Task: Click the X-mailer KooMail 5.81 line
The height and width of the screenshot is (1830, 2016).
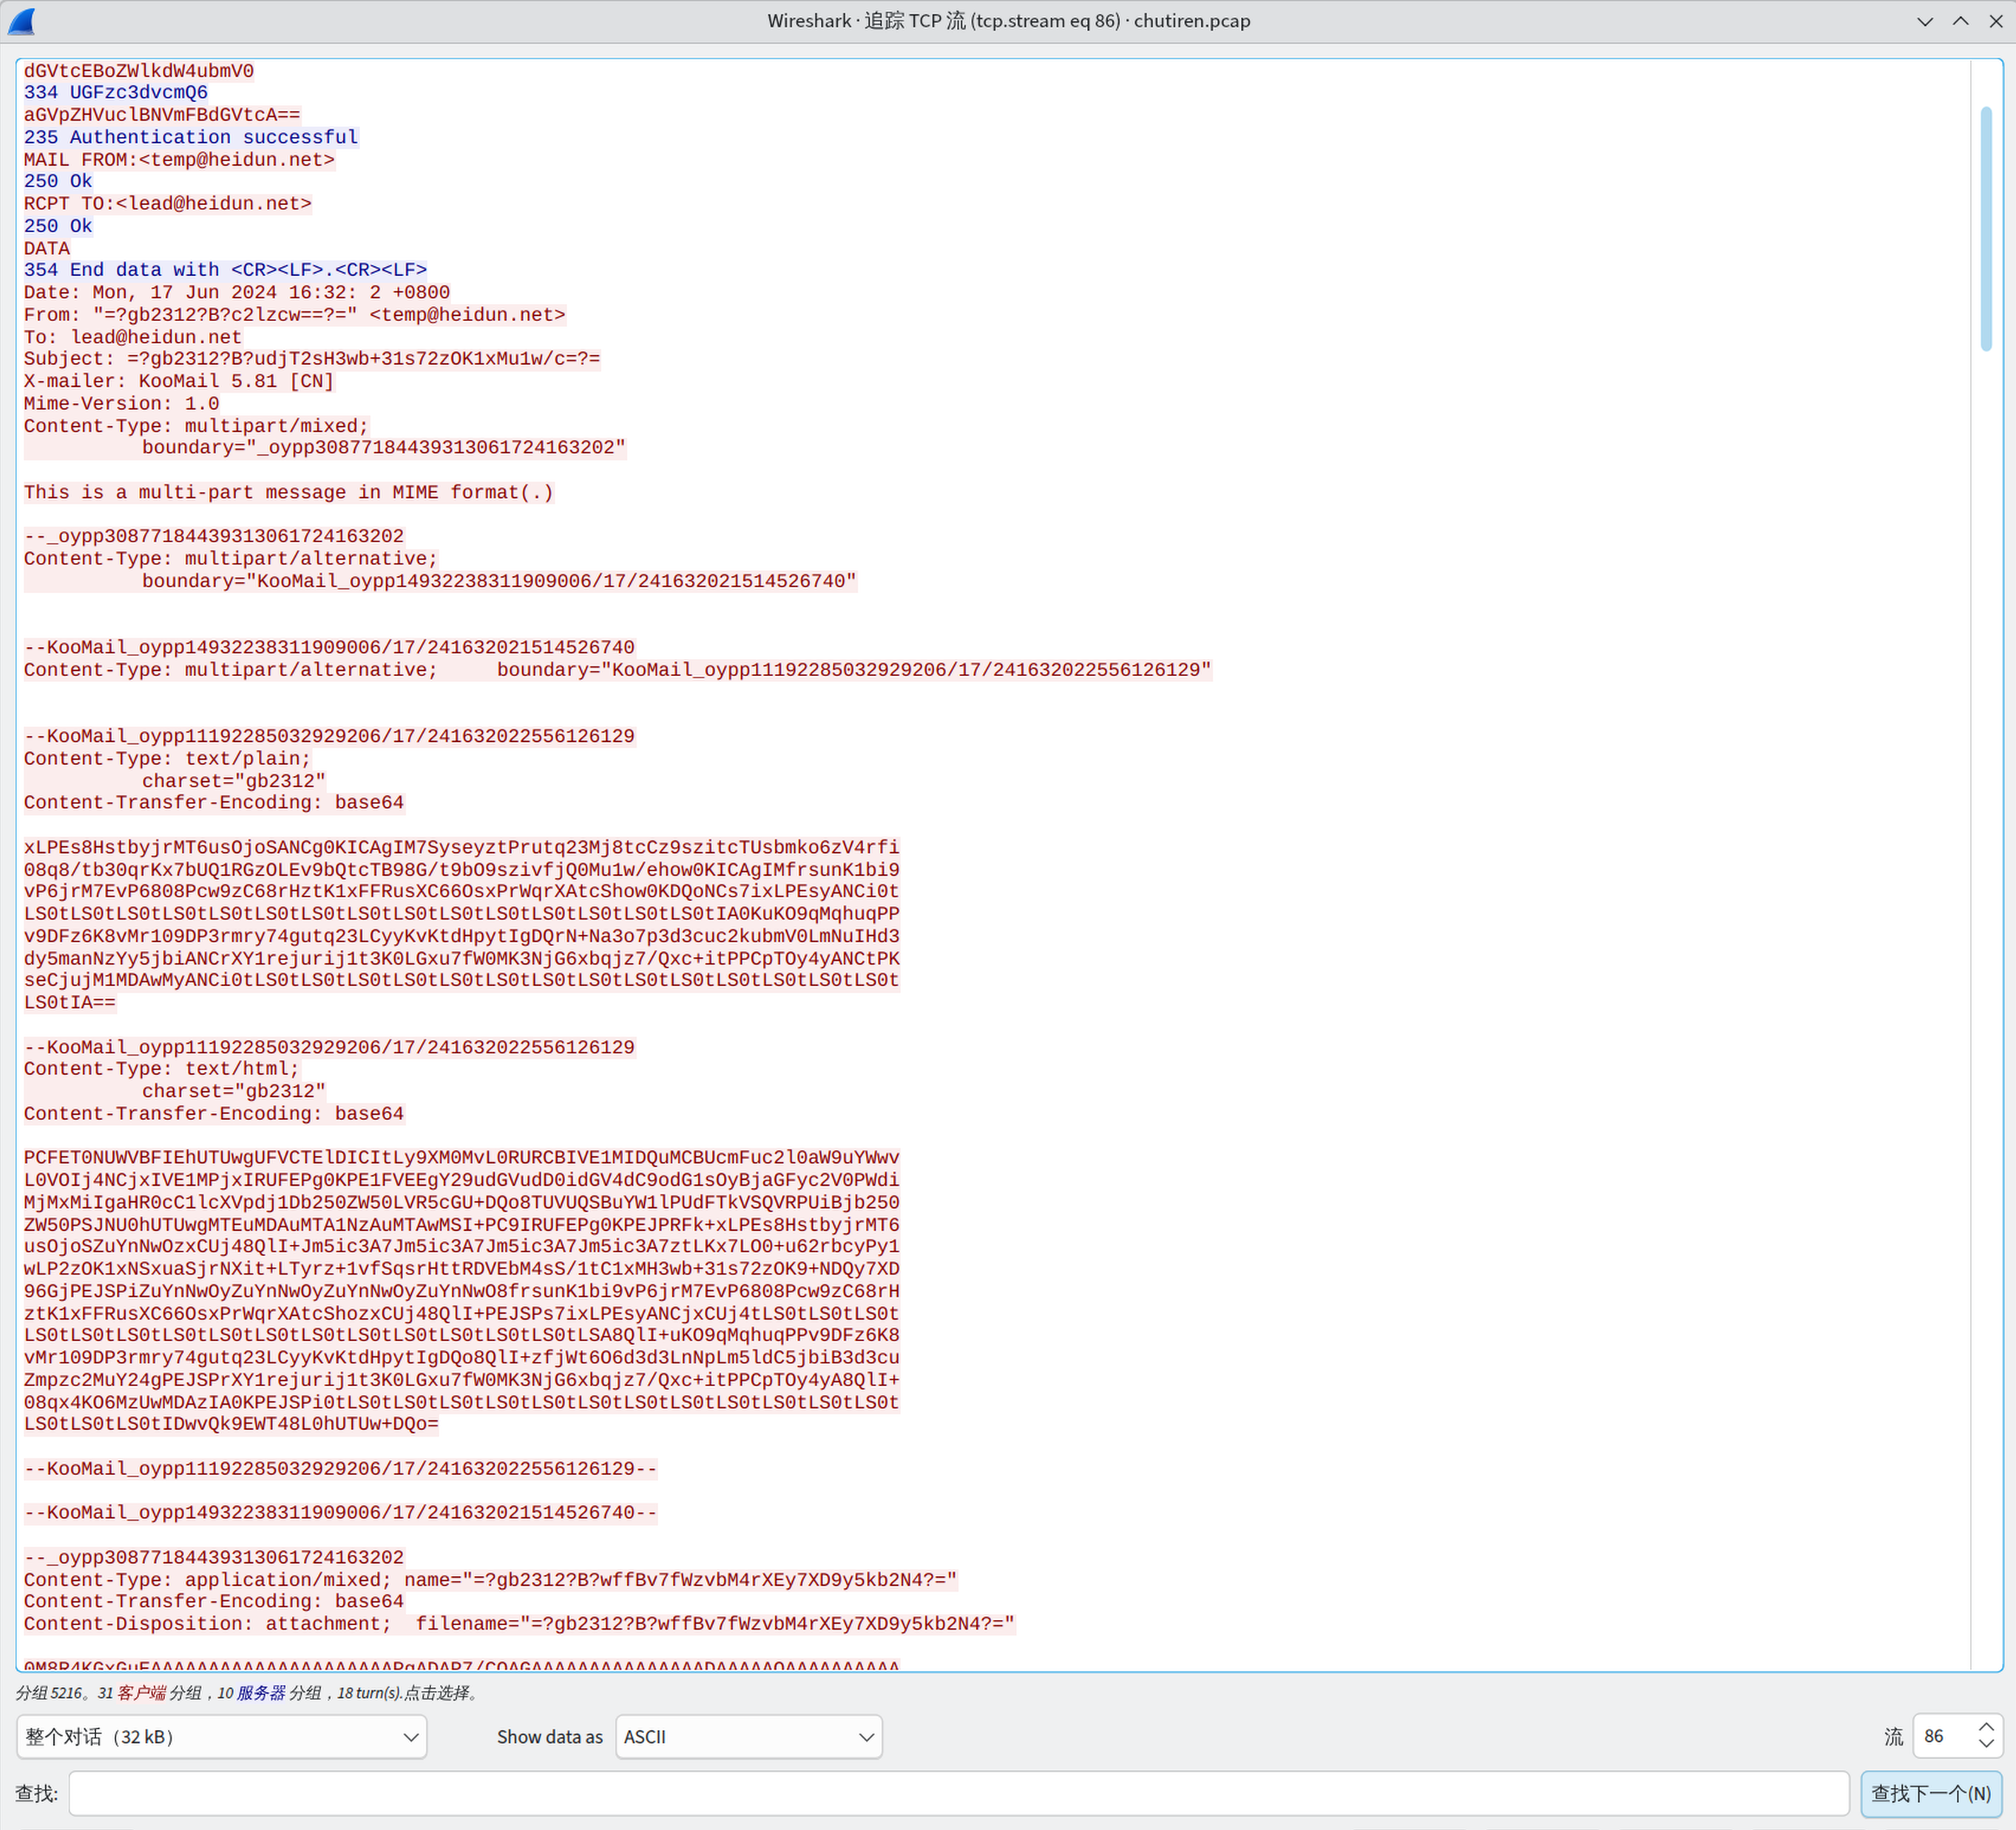Action: [x=178, y=381]
